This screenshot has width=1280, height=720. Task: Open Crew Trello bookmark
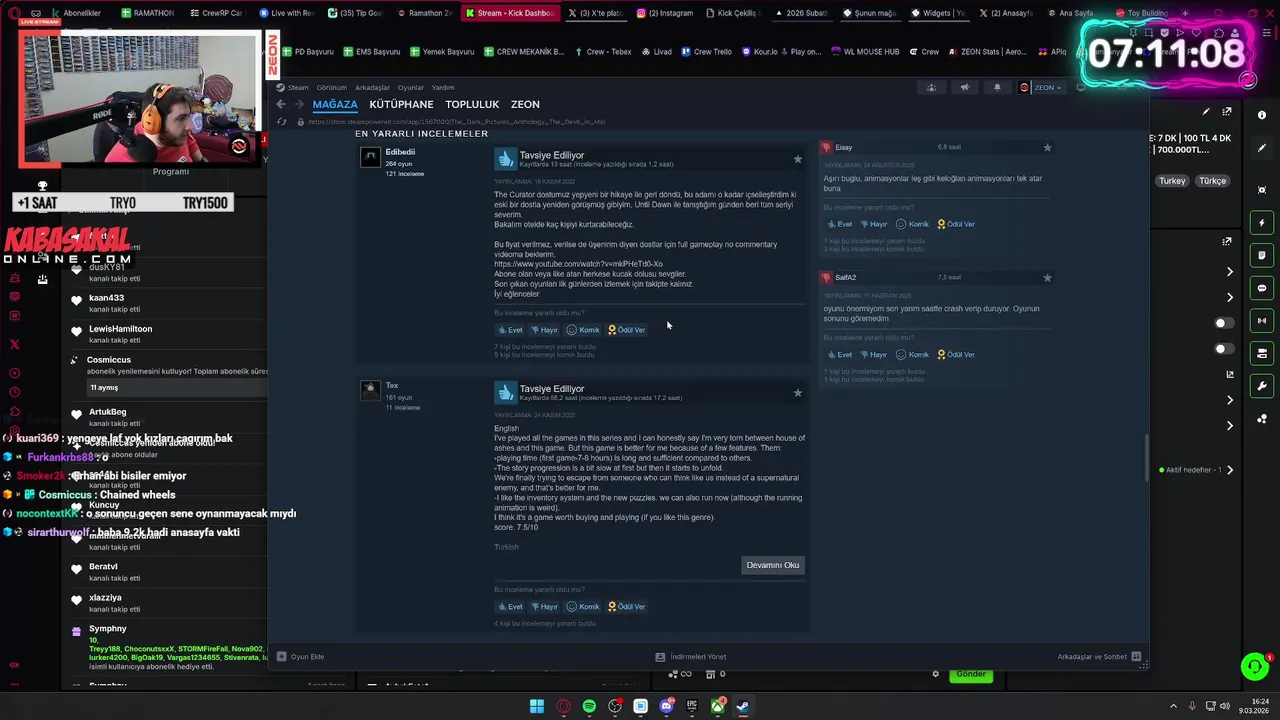[x=705, y=52]
